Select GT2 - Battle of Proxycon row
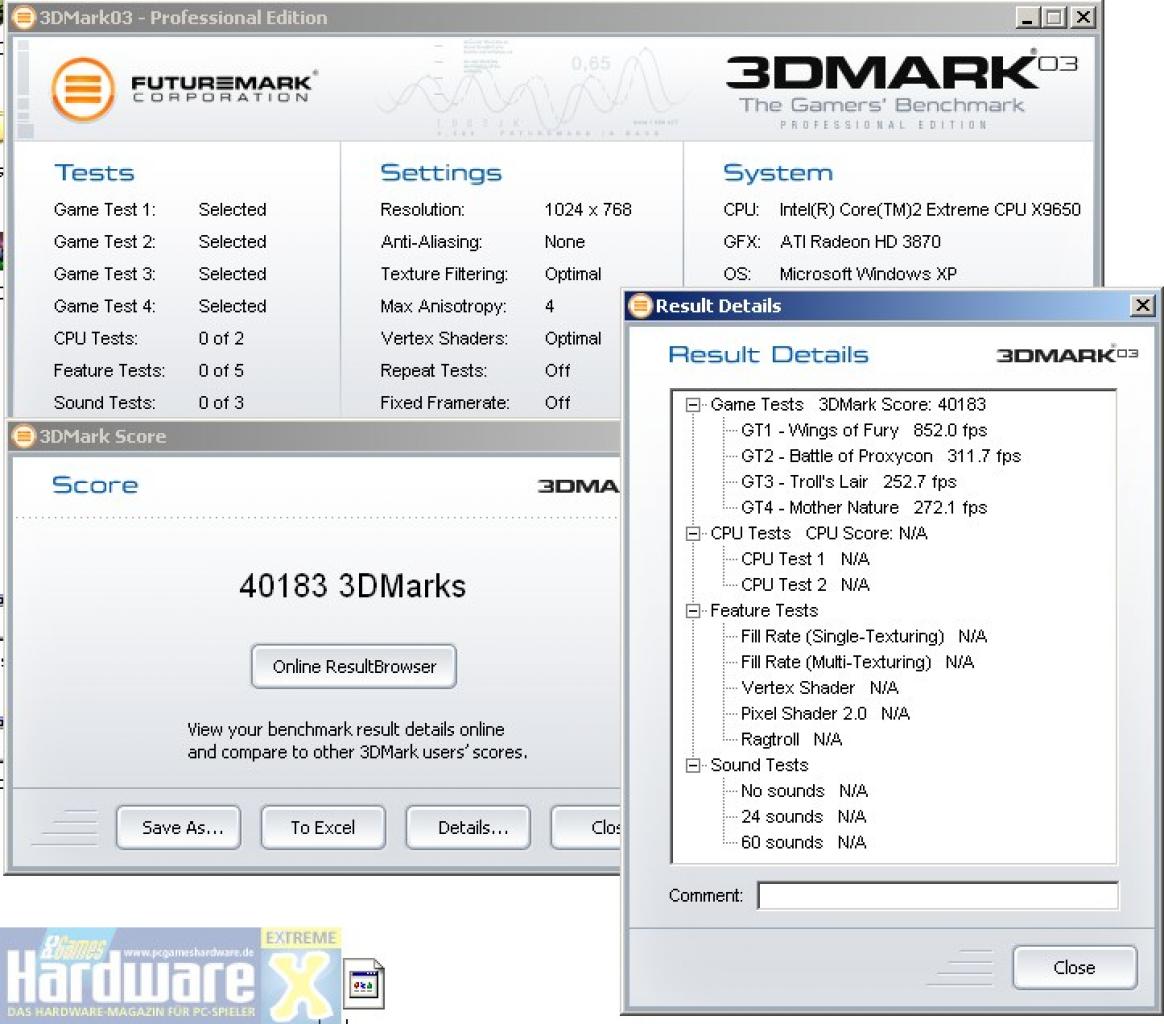 click(x=880, y=456)
